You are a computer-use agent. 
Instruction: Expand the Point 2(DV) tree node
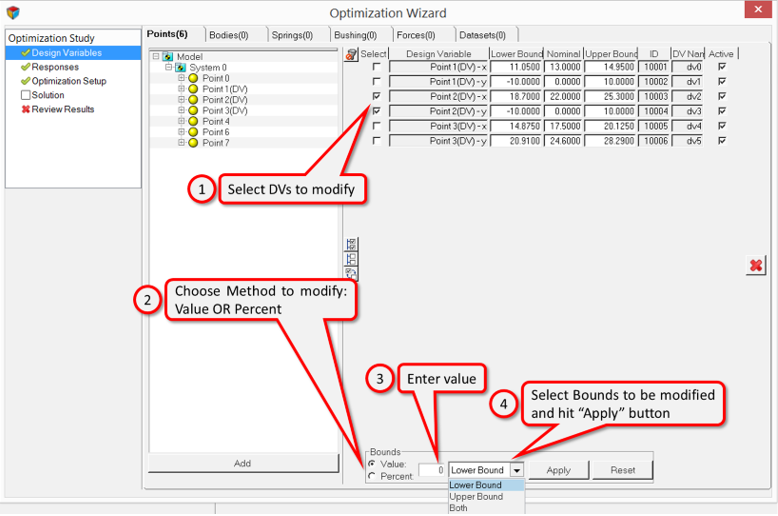click(x=181, y=99)
